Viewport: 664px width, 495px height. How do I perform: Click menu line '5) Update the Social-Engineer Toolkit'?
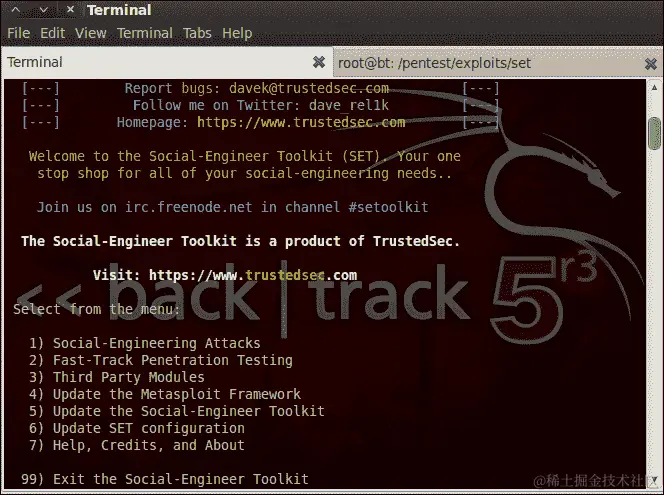177,411
